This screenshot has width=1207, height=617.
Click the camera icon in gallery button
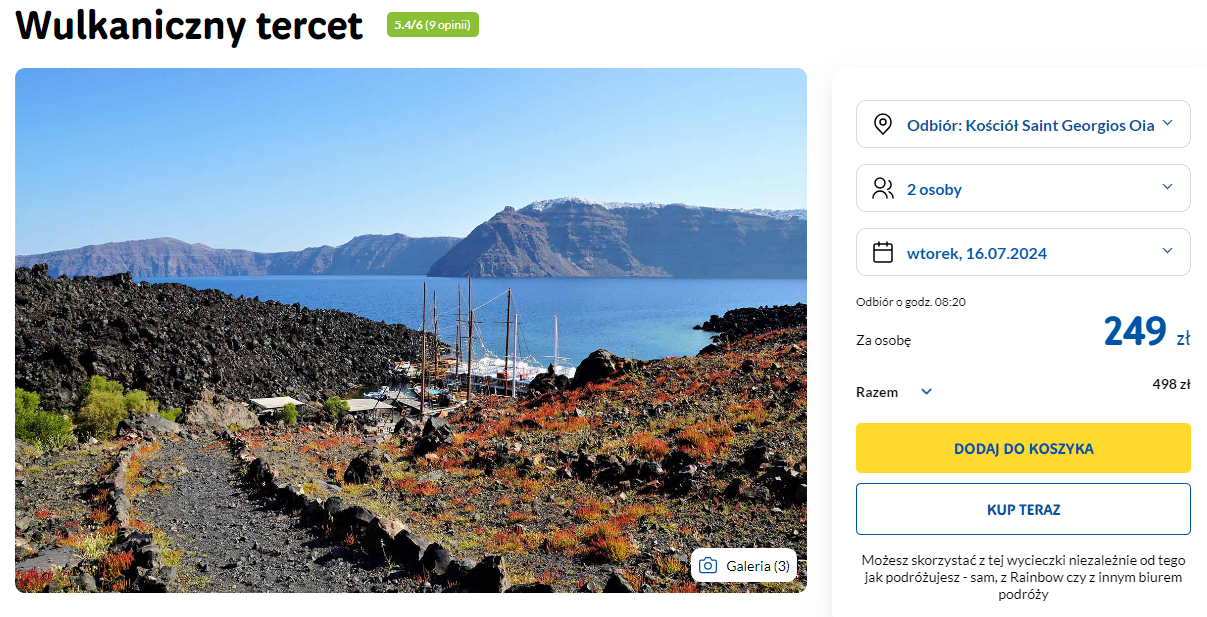point(708,566)
